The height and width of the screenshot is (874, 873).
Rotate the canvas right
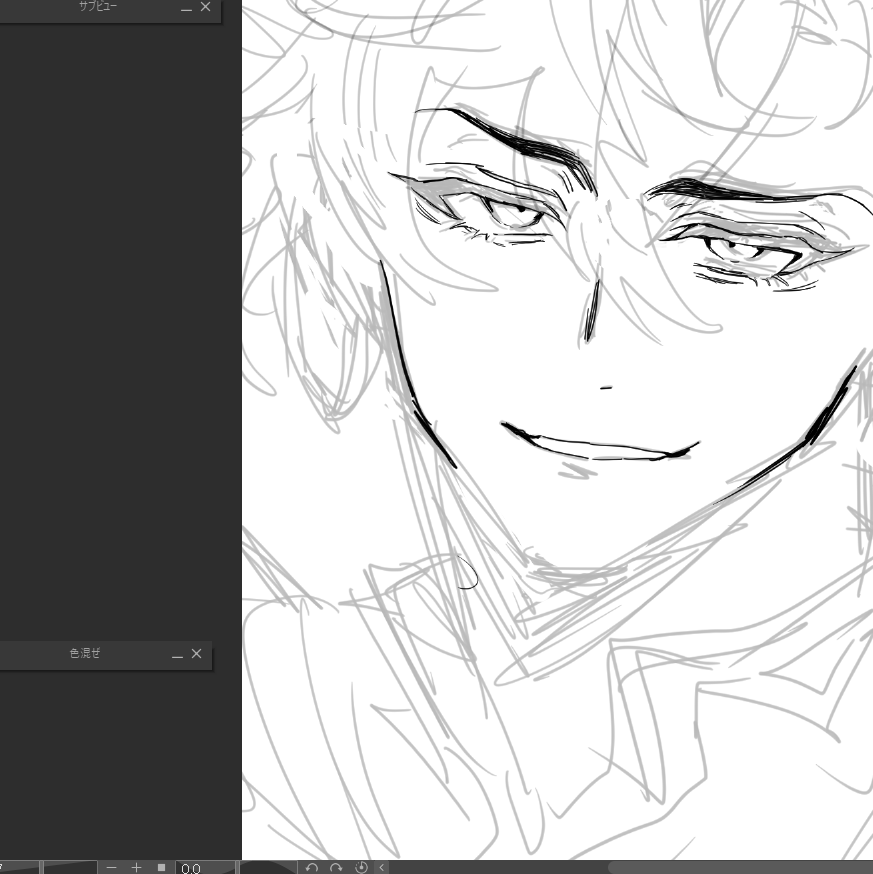(x=336, y=867)
